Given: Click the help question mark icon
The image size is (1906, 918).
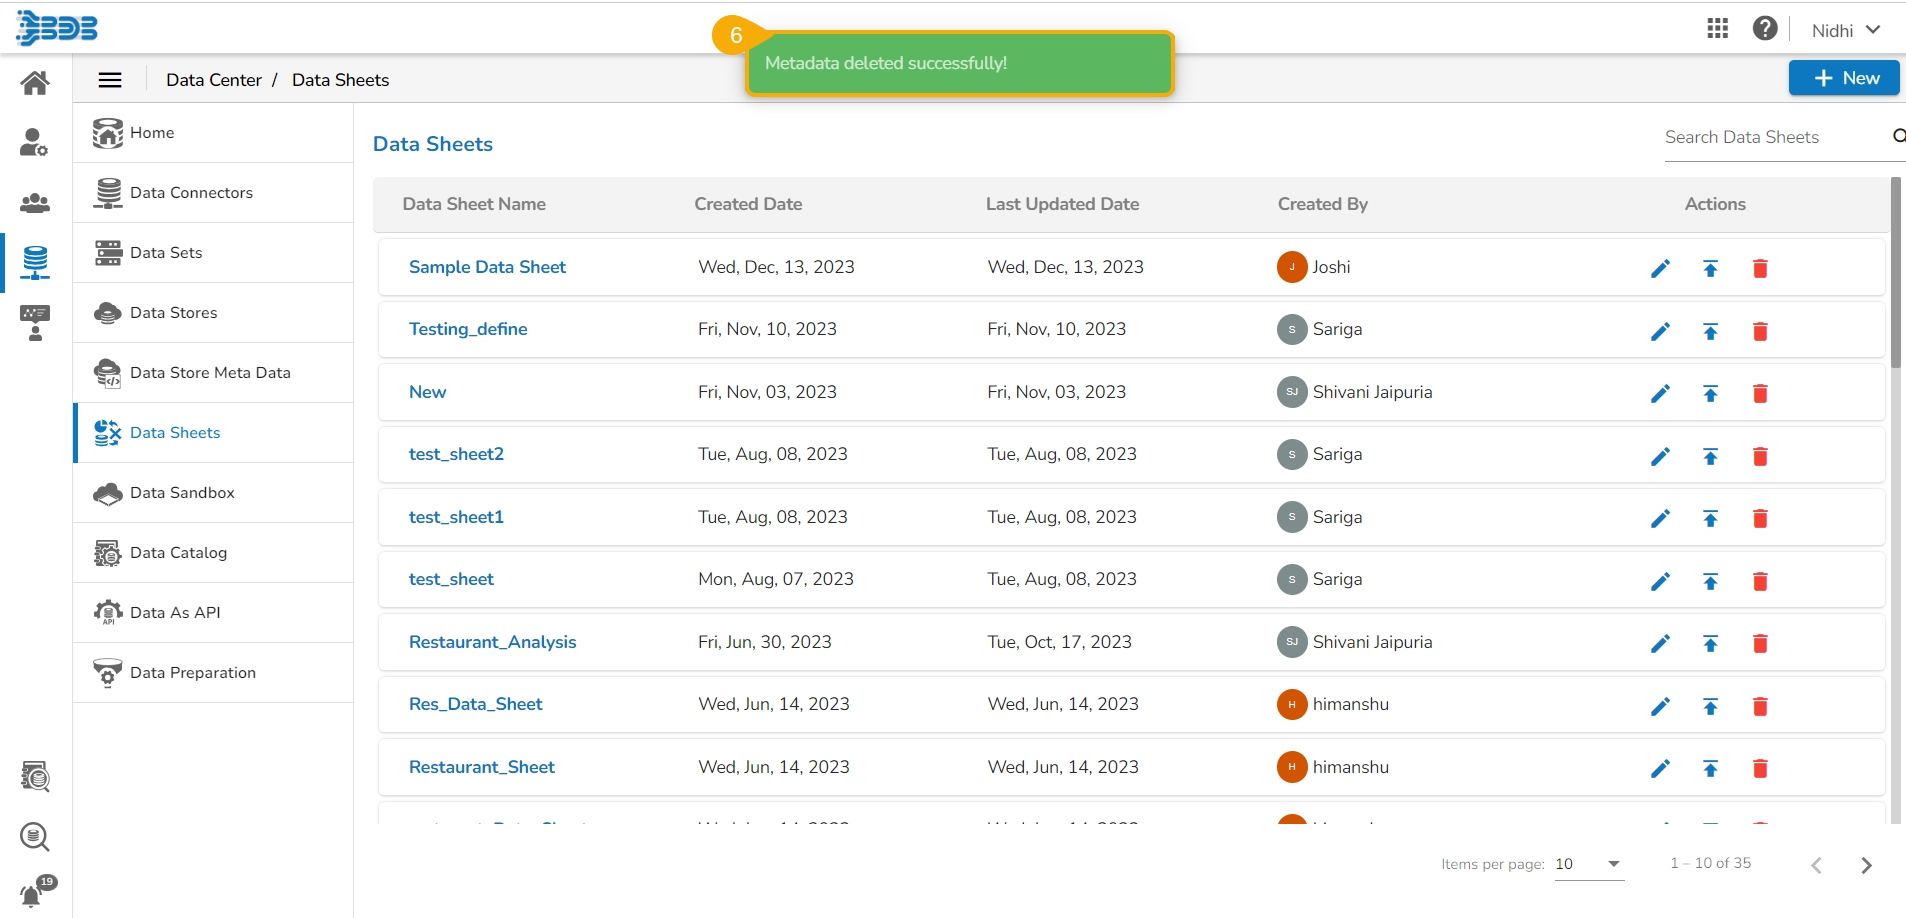Looking at the screenshot, I should coord(1765,29).
